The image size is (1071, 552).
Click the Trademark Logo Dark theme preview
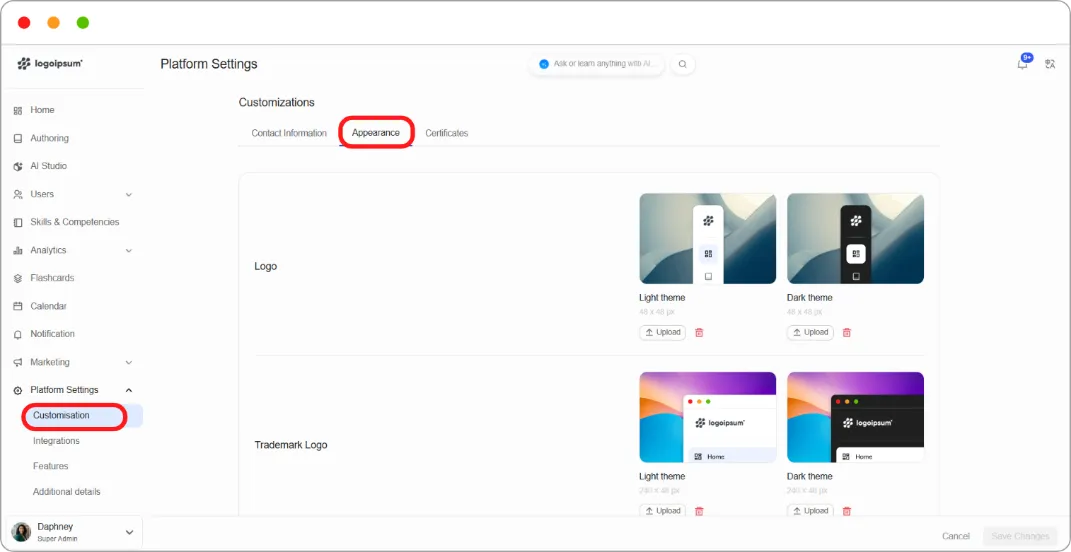click(855, 417)
